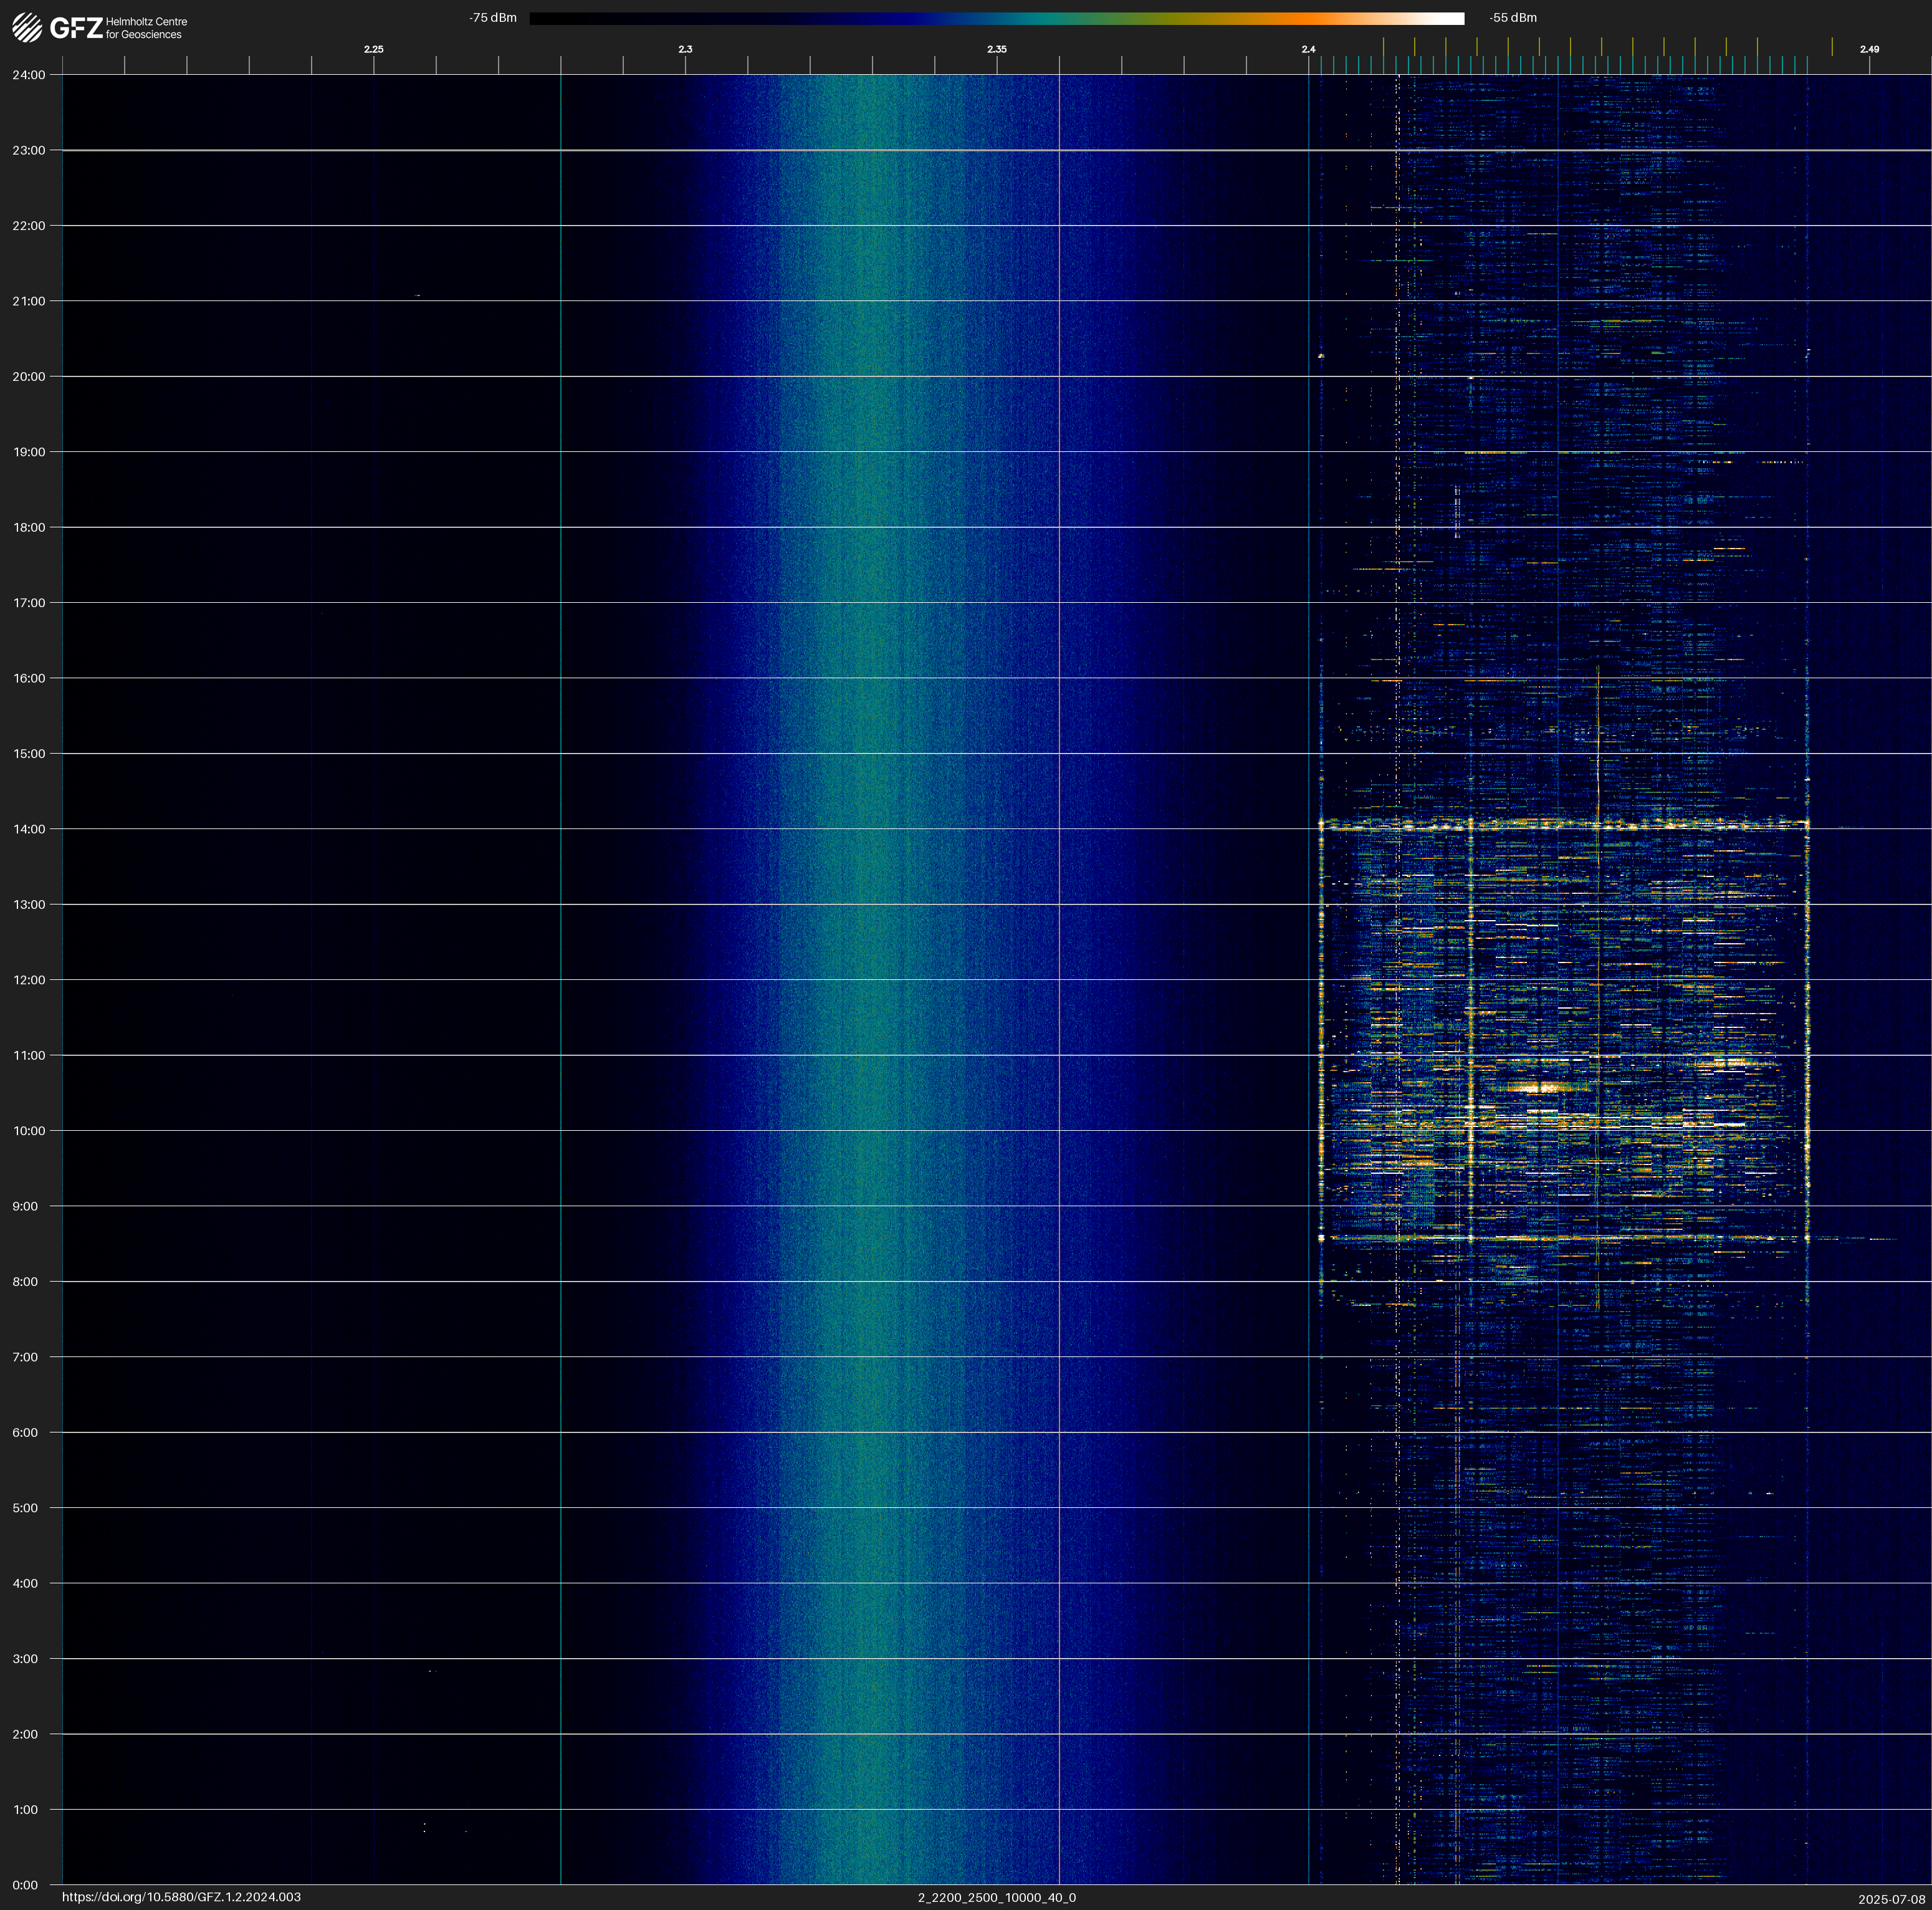This screenshot has width=1932, height=1910.
Task: Click the 24:00 time axis label
Action: [29, 75]
